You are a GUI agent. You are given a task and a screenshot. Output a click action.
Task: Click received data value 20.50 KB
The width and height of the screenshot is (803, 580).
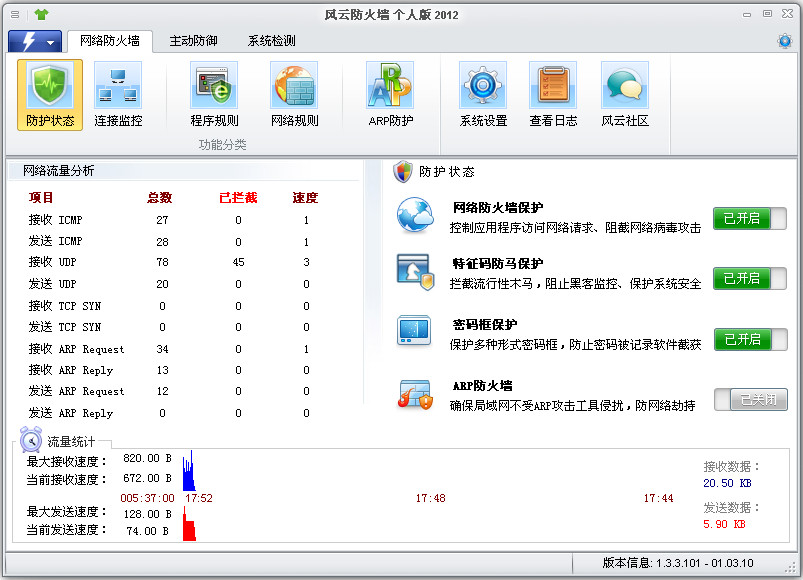(x=727, y=483)
